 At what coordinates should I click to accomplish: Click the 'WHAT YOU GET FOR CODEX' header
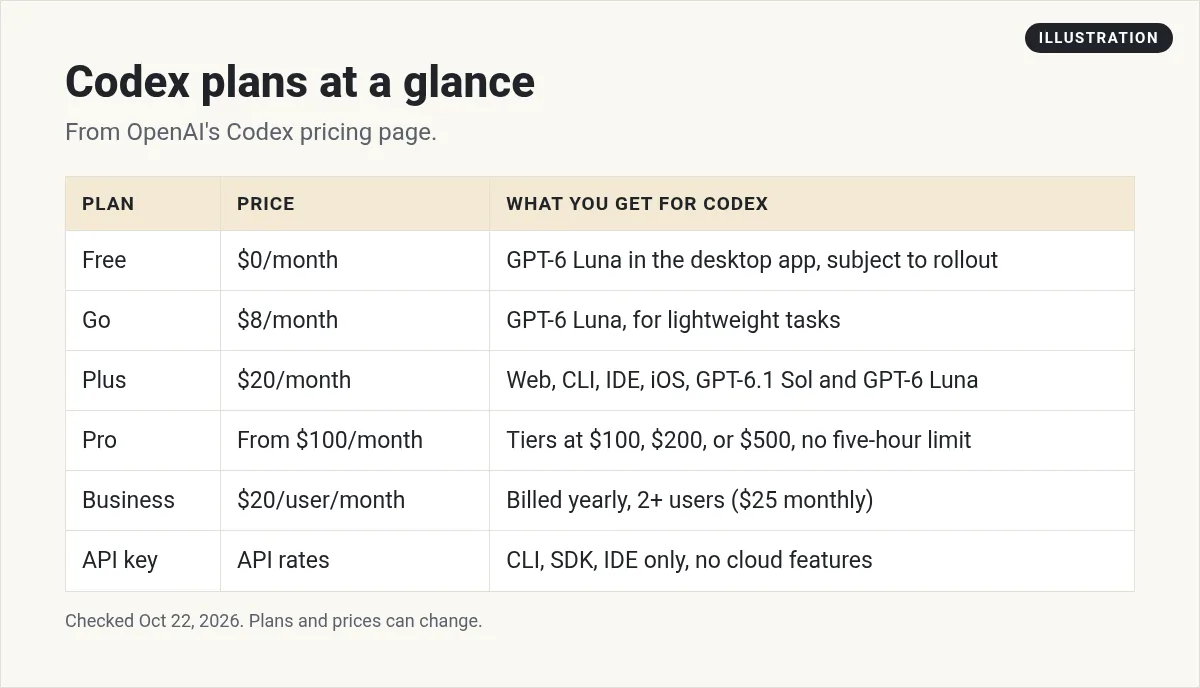812,204
